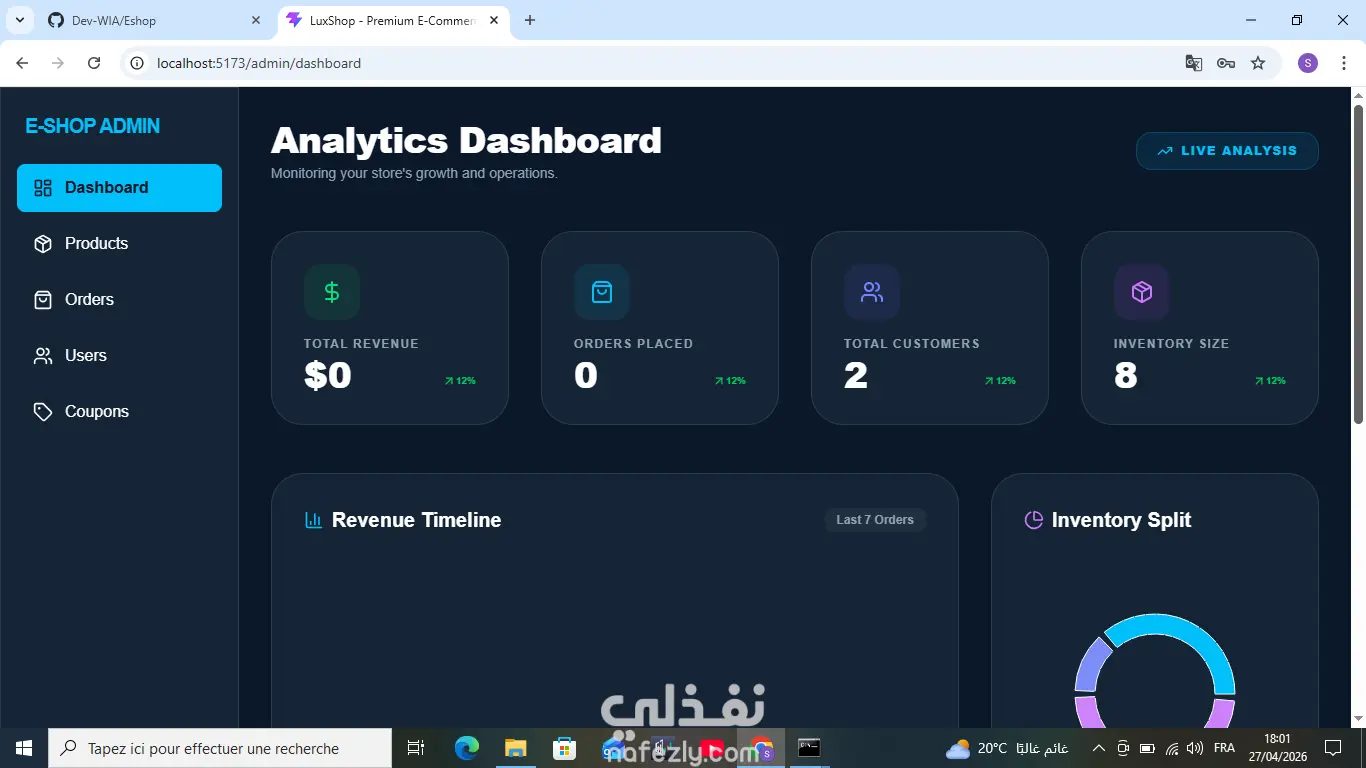Click the purple box icon on Inventory Size

(1142, 292)
